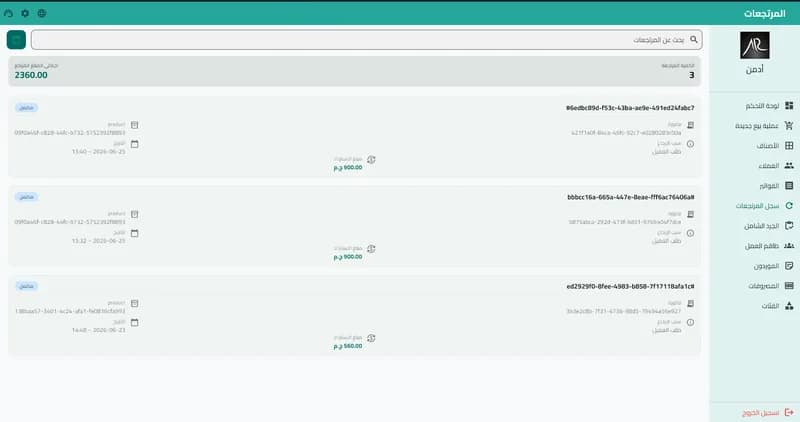Click info reason icon in card #6edbc89d
Viewport: 800px width, 422px height.
[690, 144]
